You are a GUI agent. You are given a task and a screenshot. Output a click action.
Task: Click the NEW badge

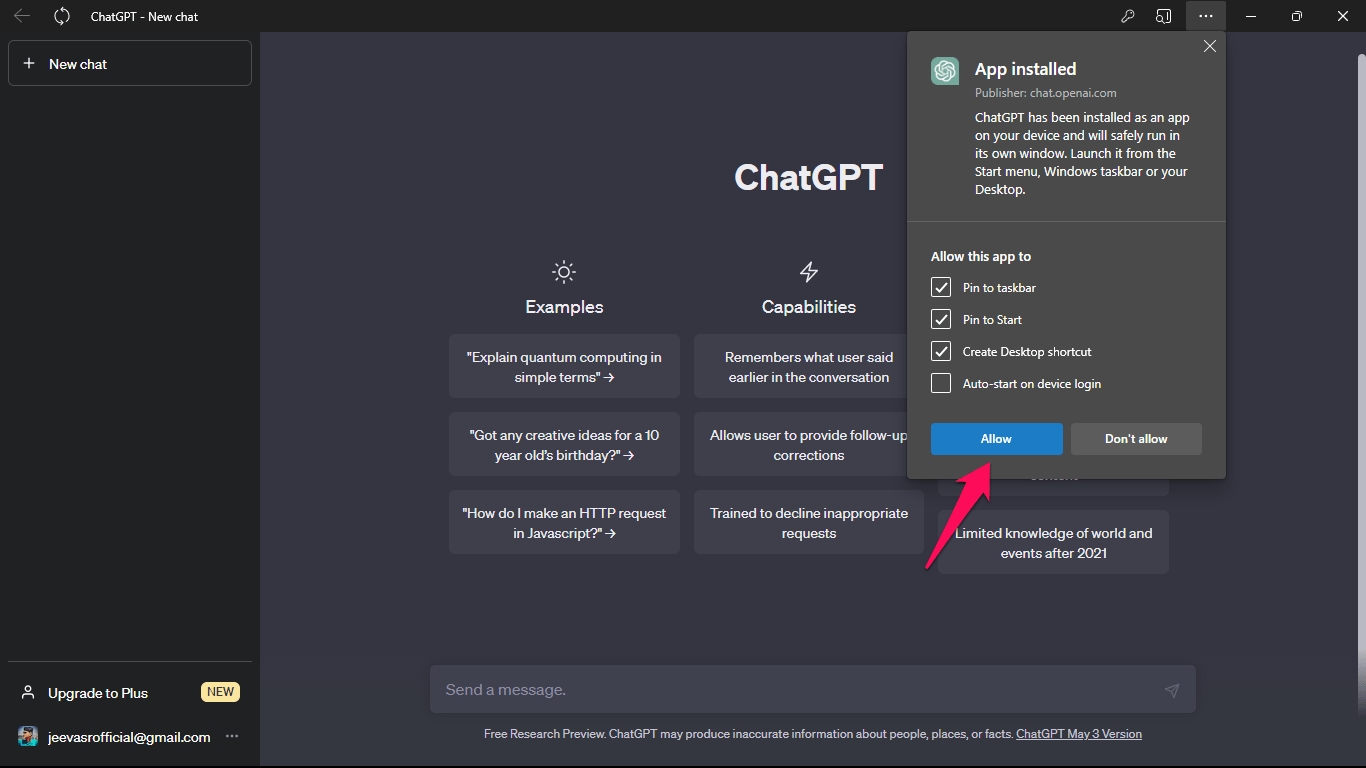coord(220,692)
